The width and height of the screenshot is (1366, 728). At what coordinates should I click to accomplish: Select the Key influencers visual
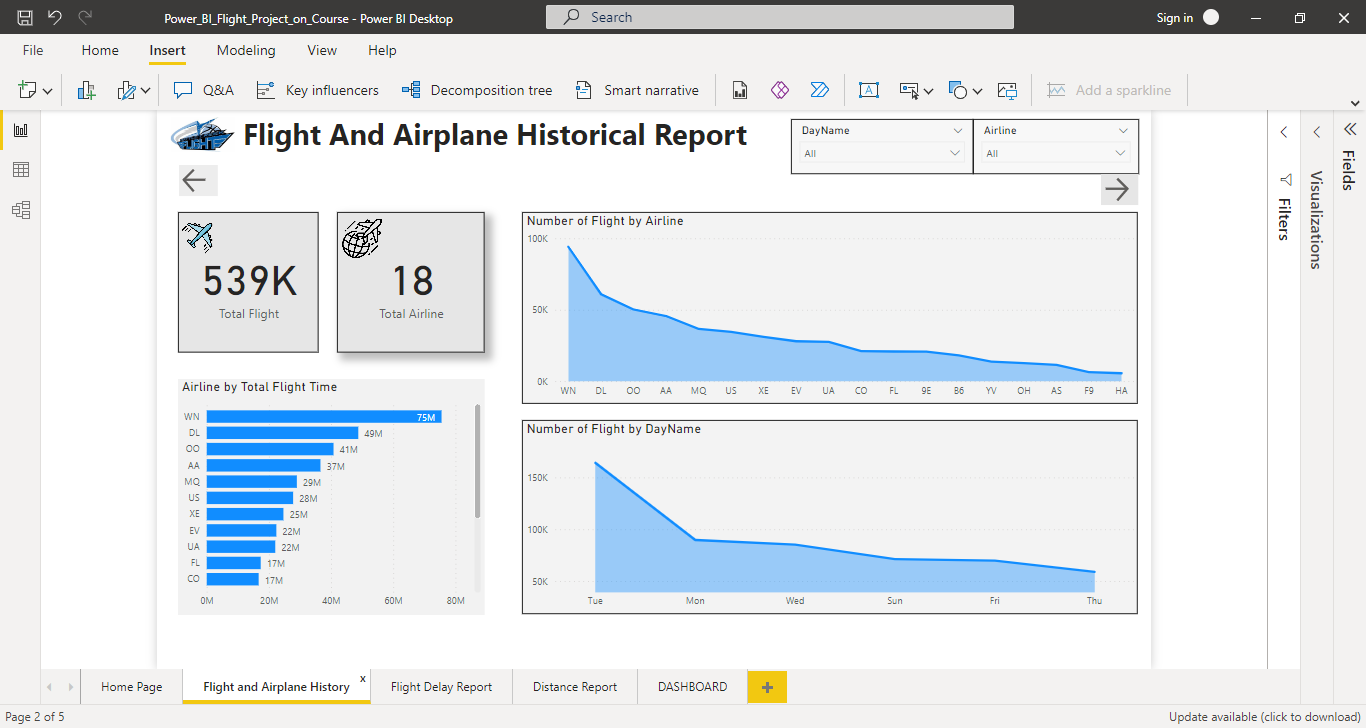point(317,89)
